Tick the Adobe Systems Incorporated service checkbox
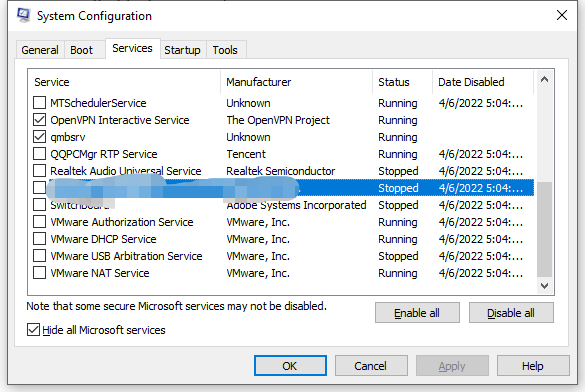This screenshot has height=392, width=585. coord(40,205)
